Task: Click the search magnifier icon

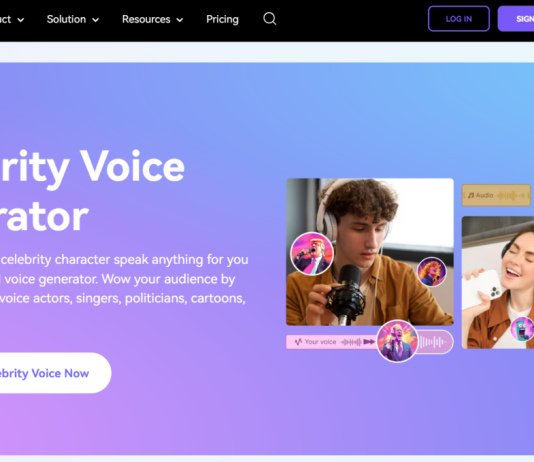Action: (x=269, y=19)
